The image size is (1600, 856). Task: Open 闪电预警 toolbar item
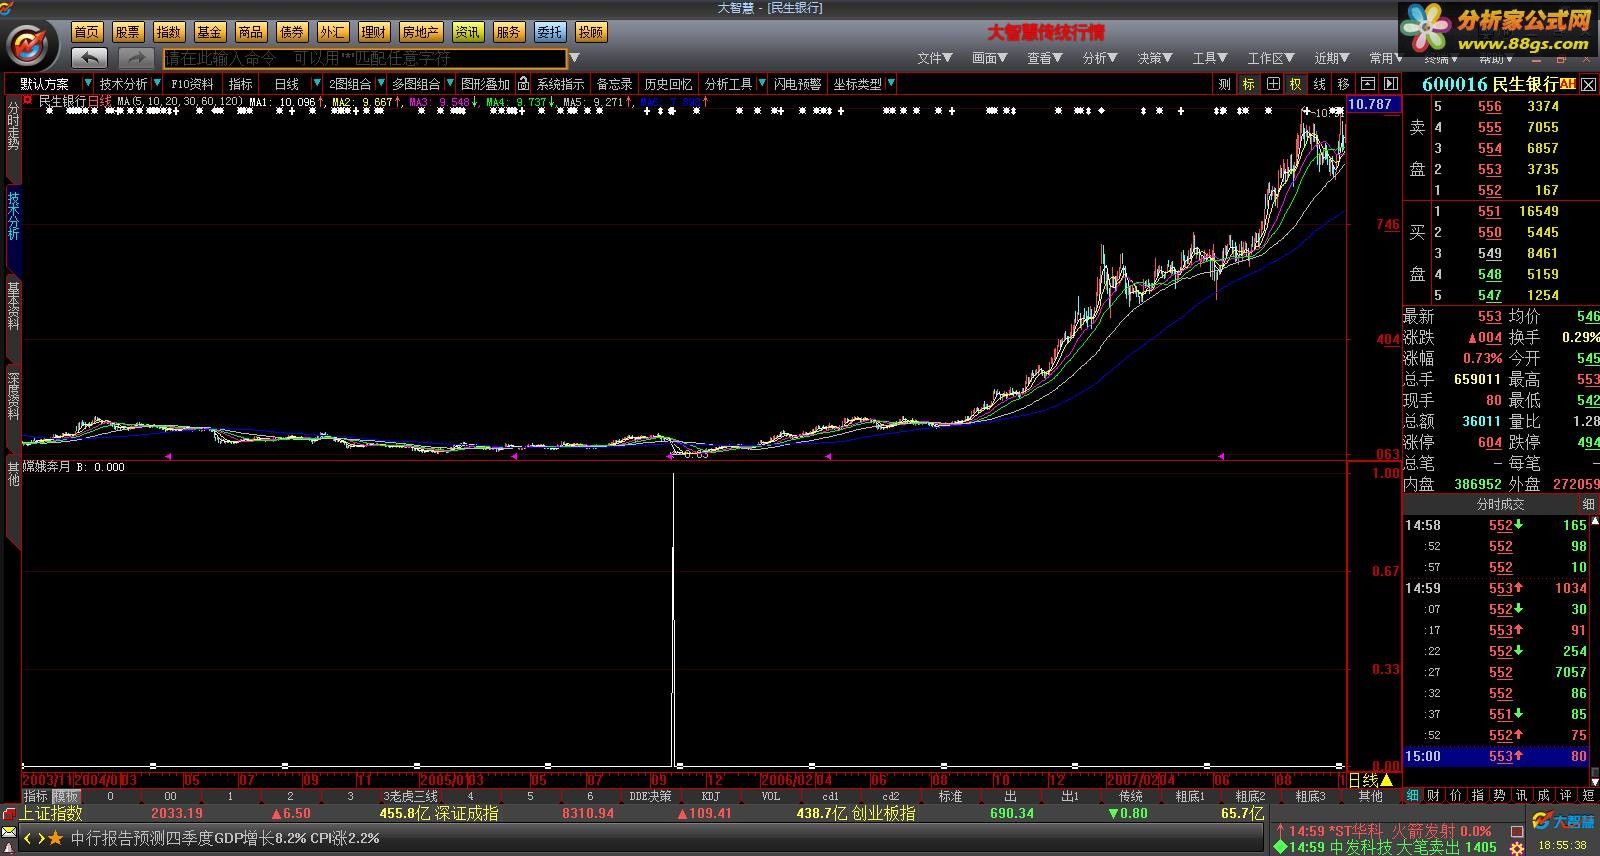[797, 84]
